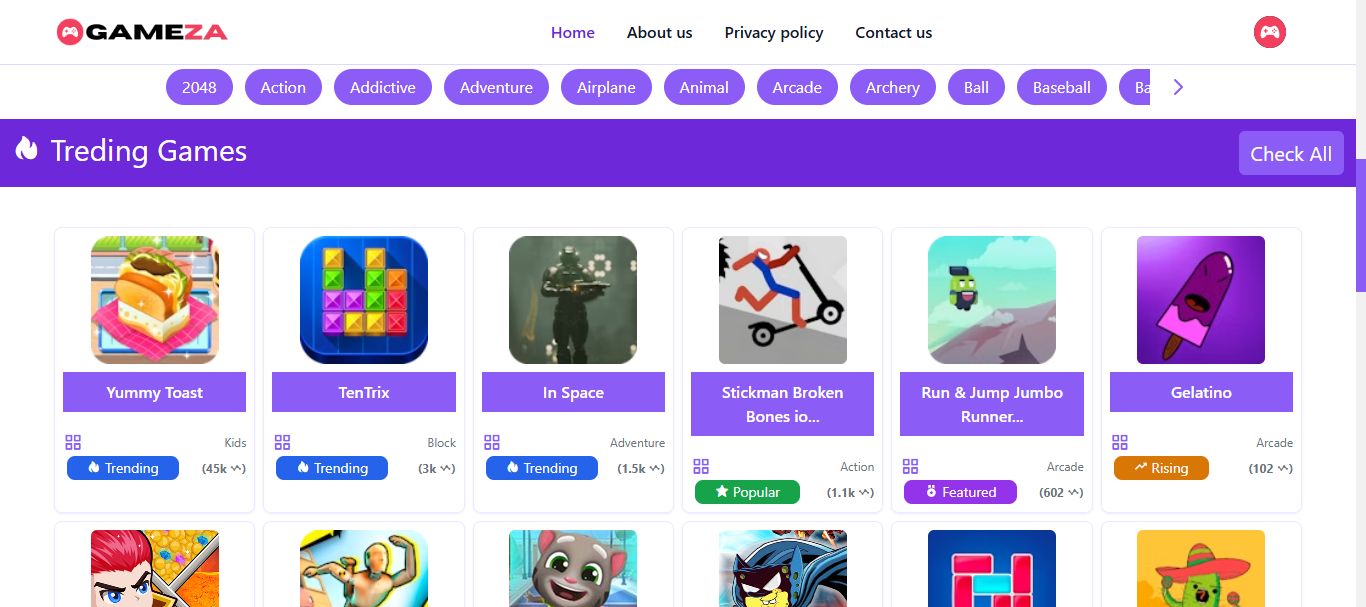Open the Gelatino game thumbnail
This screenshot has height=607, width=1366.
pos(1201,300)
